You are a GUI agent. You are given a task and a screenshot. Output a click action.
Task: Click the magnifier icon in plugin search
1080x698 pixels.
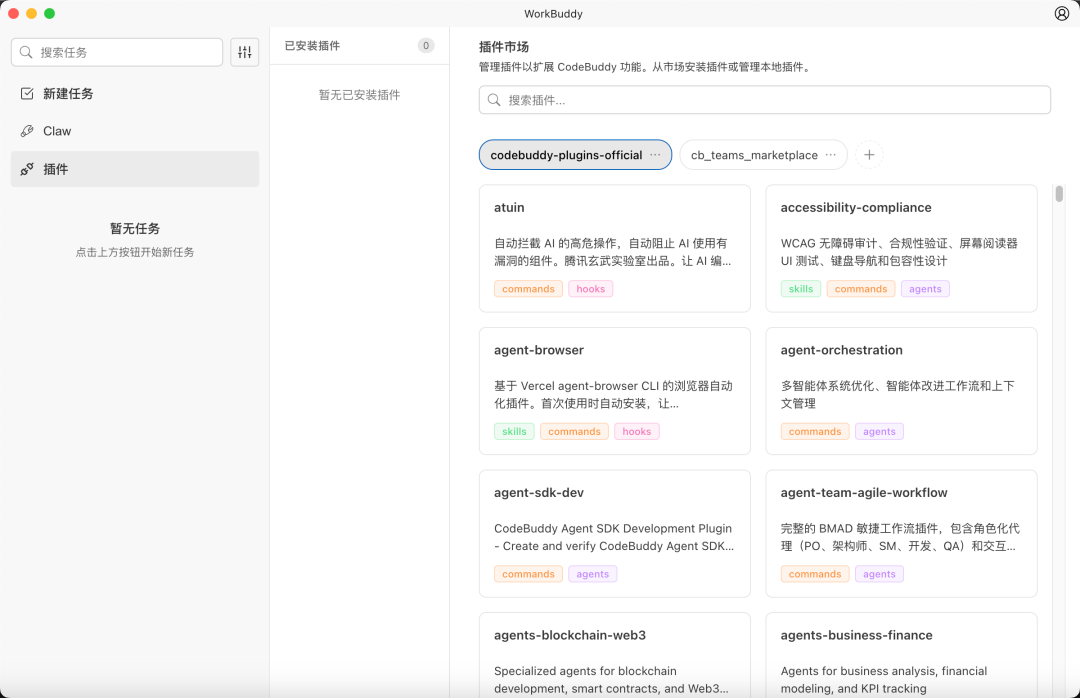coord(494,100)
